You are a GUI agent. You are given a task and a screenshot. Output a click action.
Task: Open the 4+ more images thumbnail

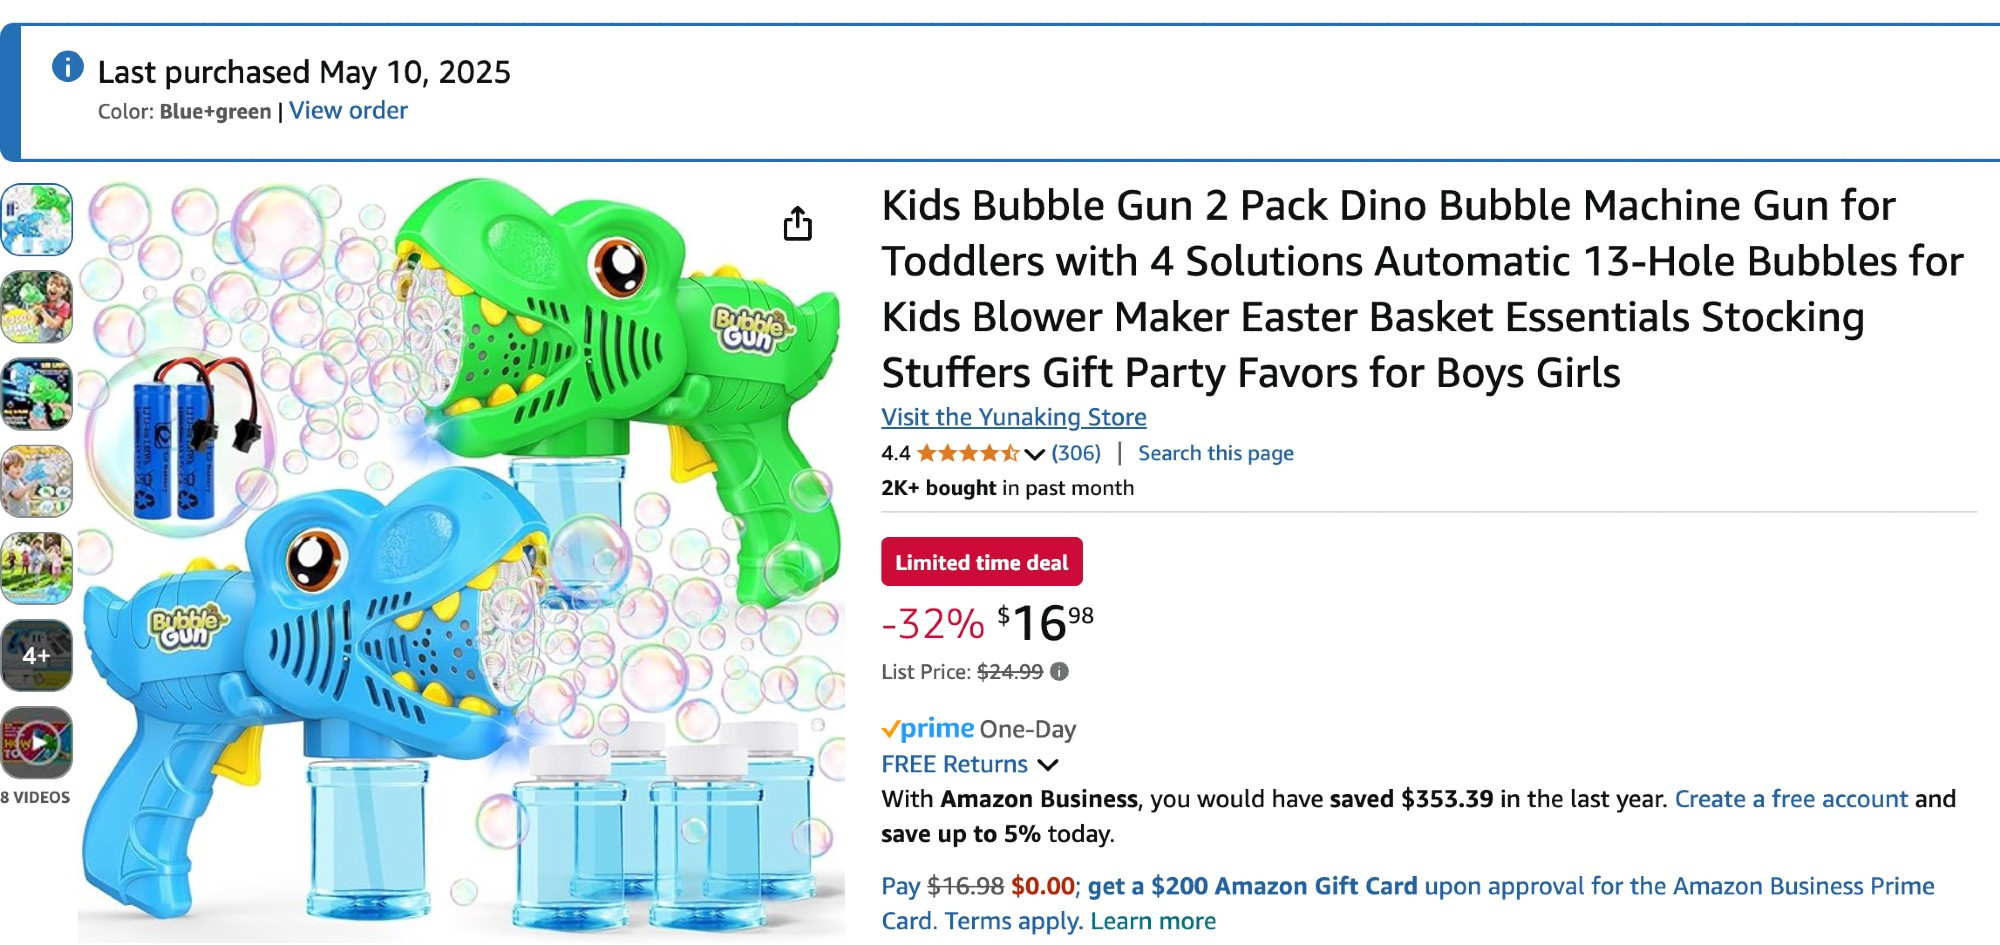tap(37, 655)
